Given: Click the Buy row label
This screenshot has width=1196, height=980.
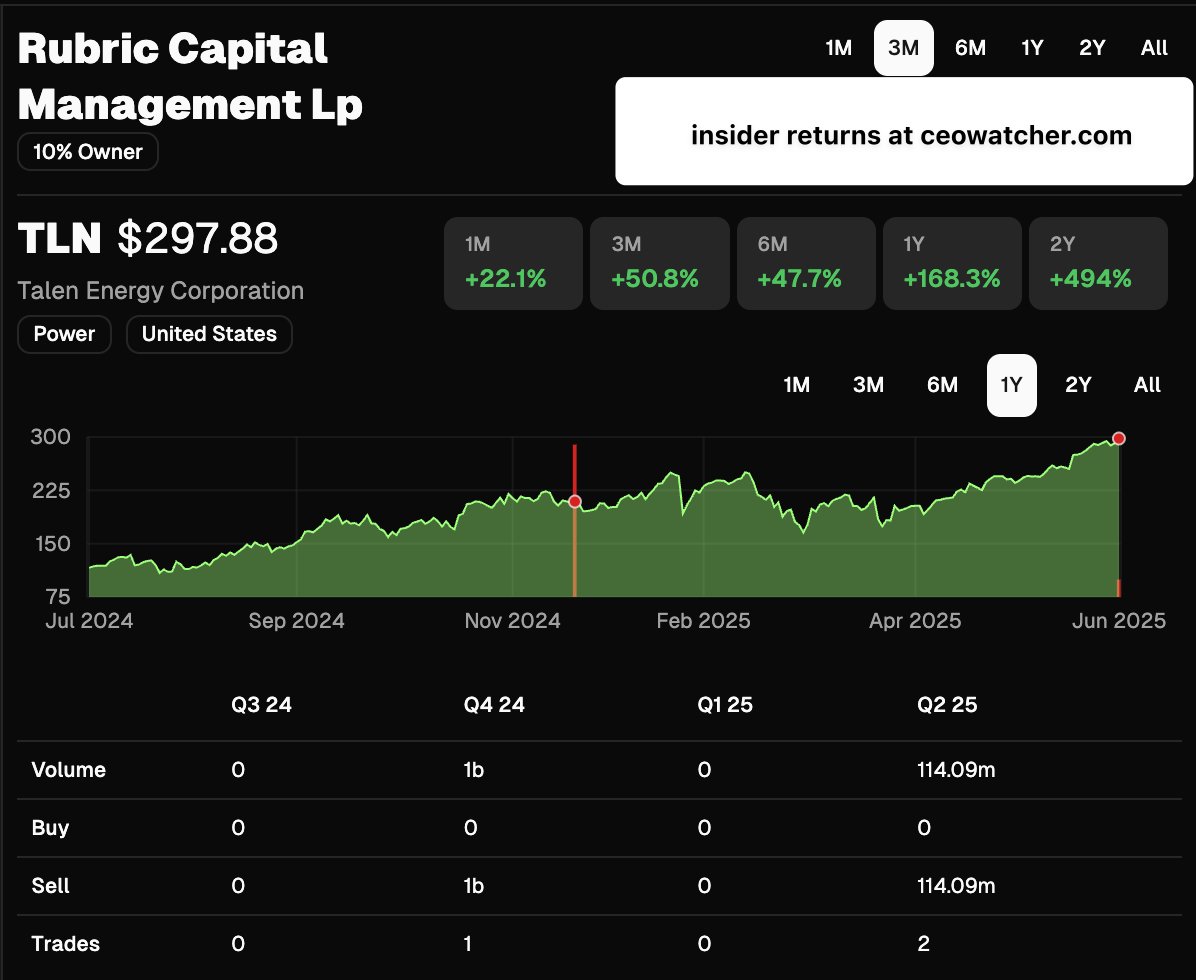Looking at the screenshot, I should (50, 827).
